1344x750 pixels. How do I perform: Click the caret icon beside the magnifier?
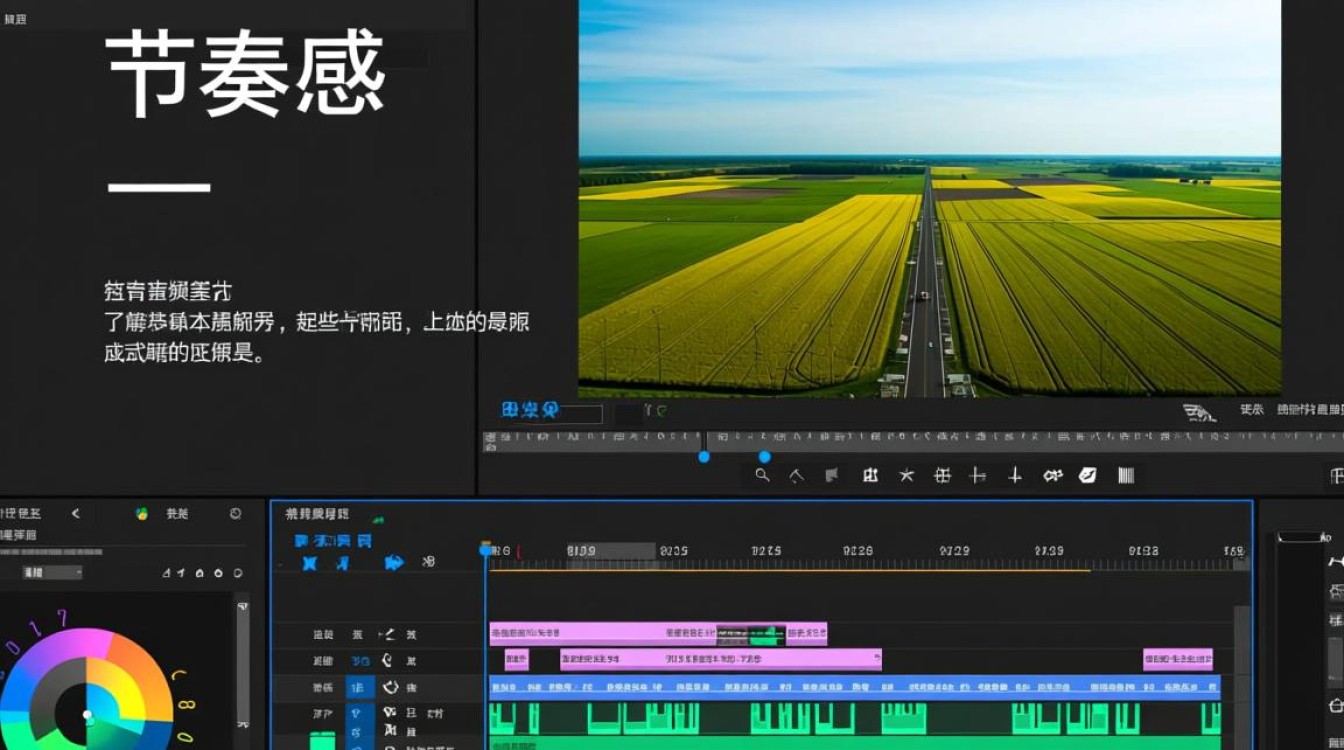pyautogui.click(x=796, y=476)
